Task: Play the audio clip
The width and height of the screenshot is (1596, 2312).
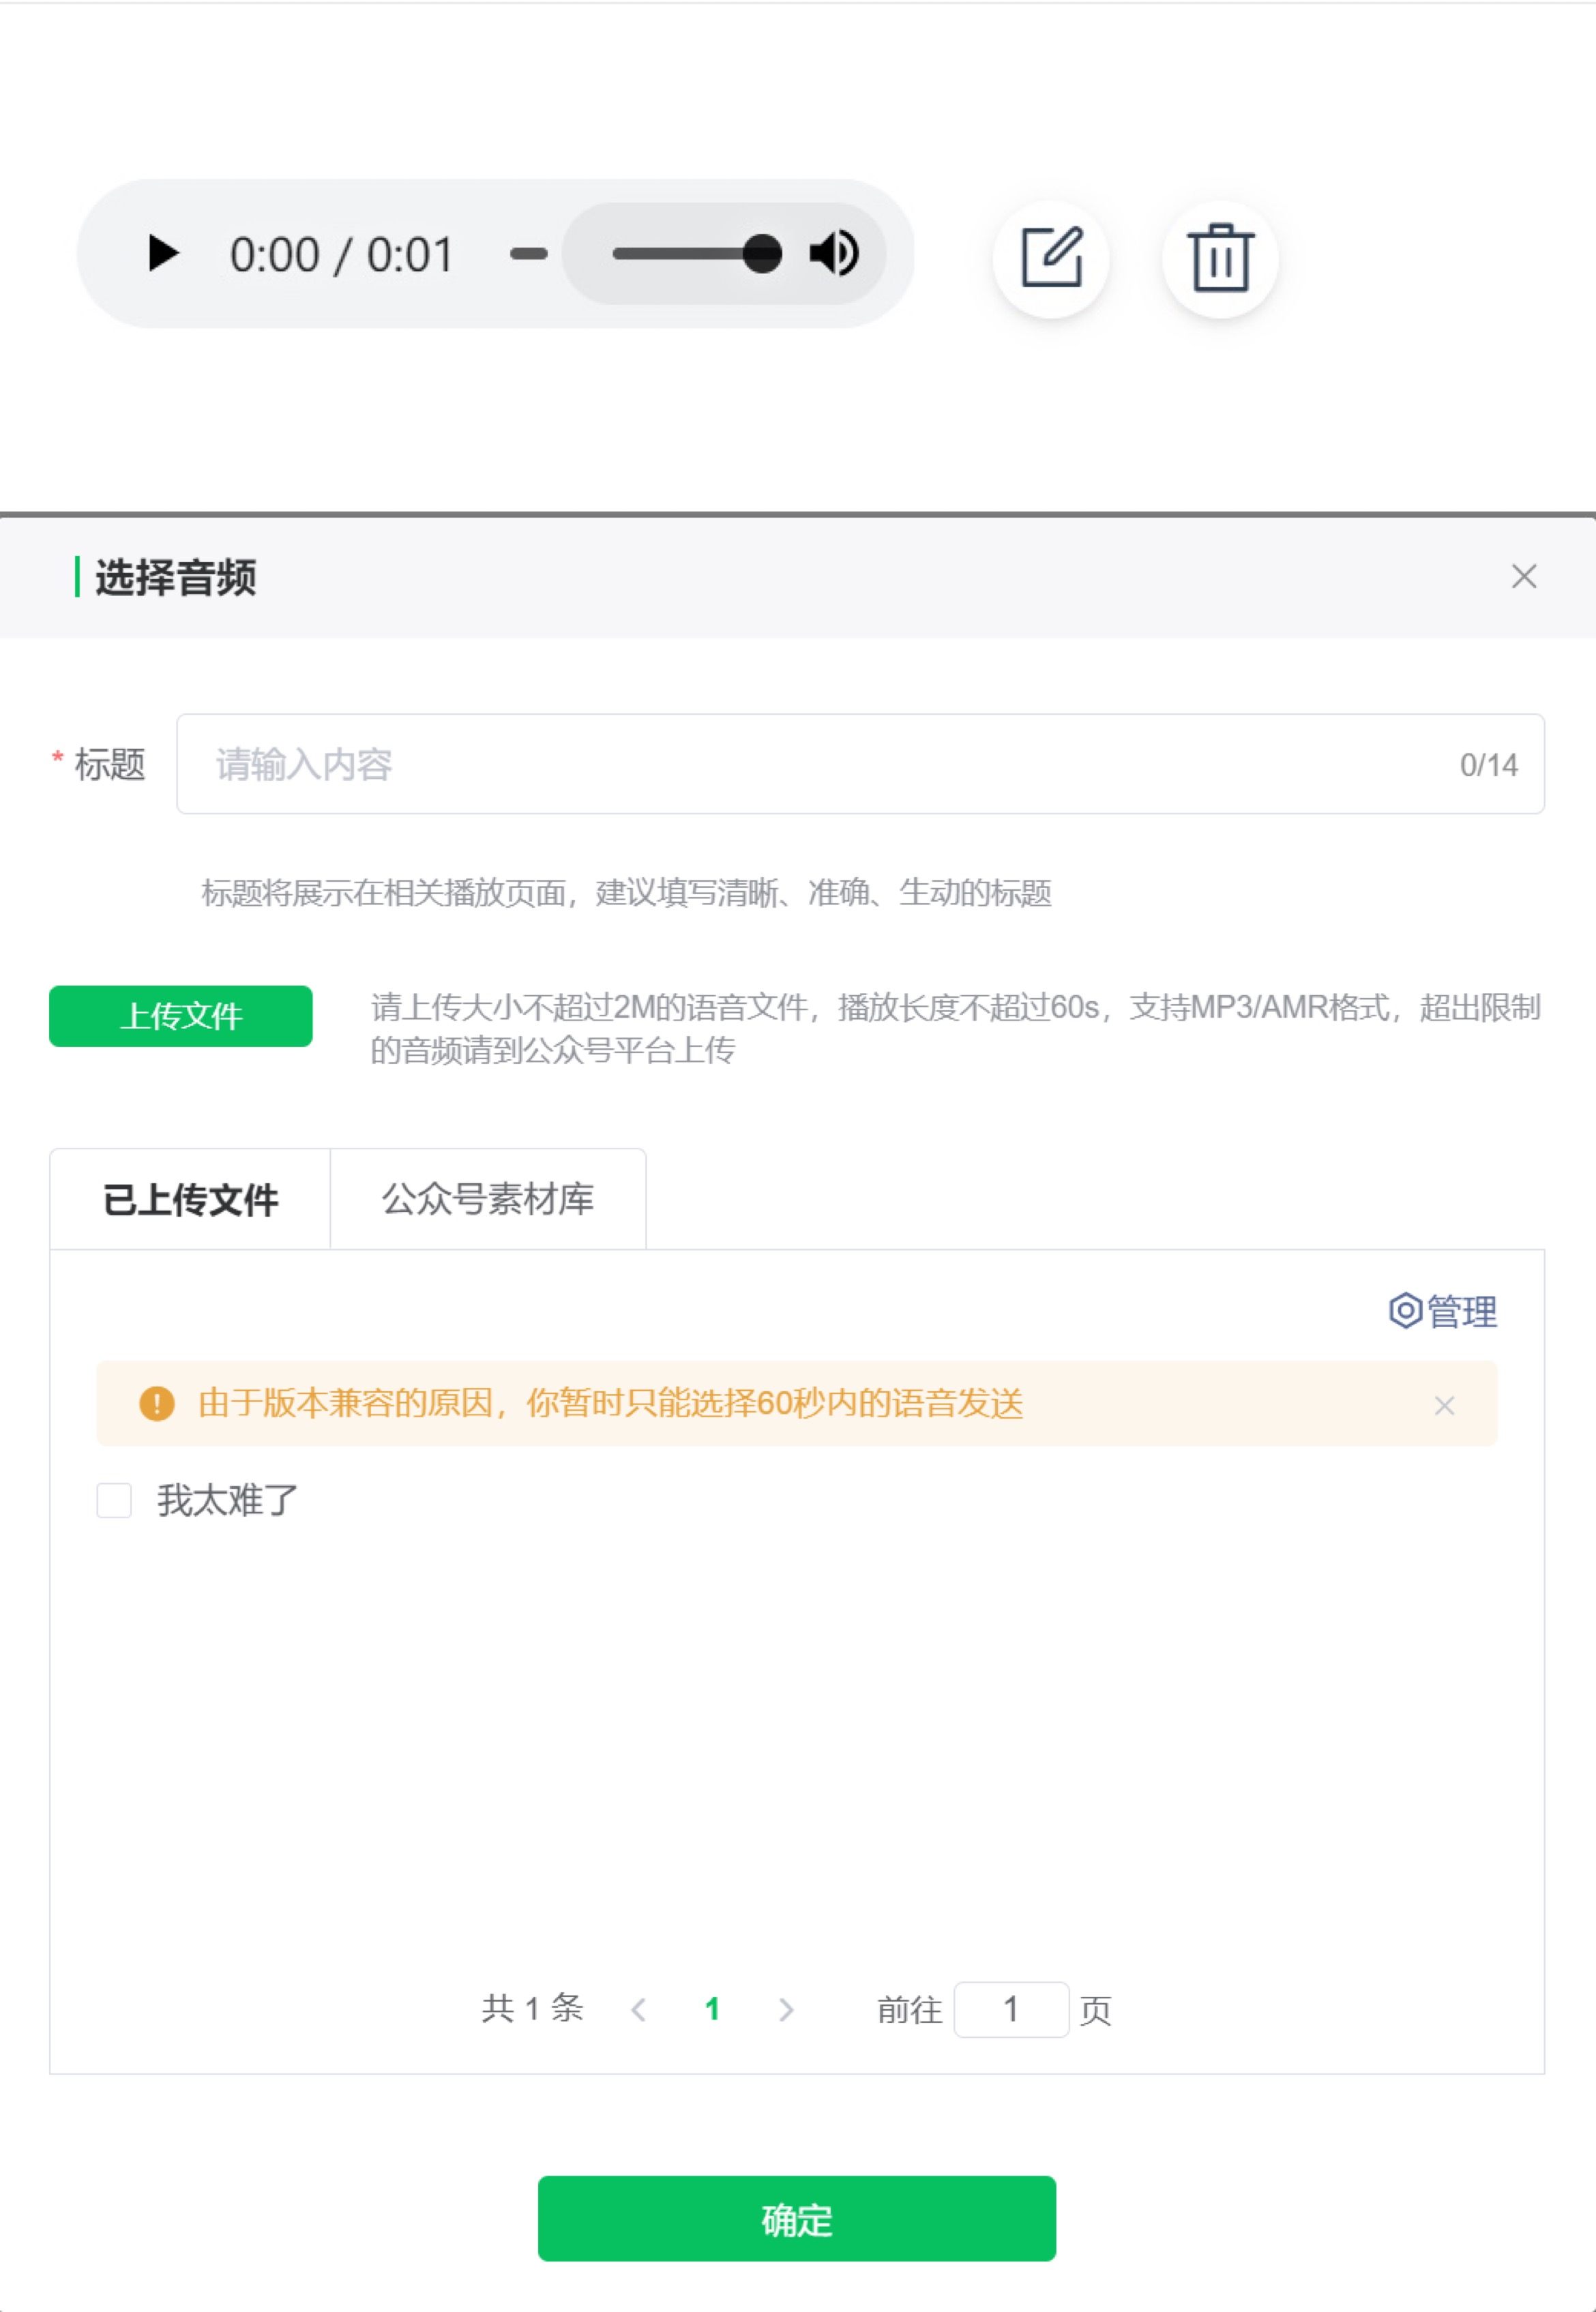Action: [x=163, y=254]
